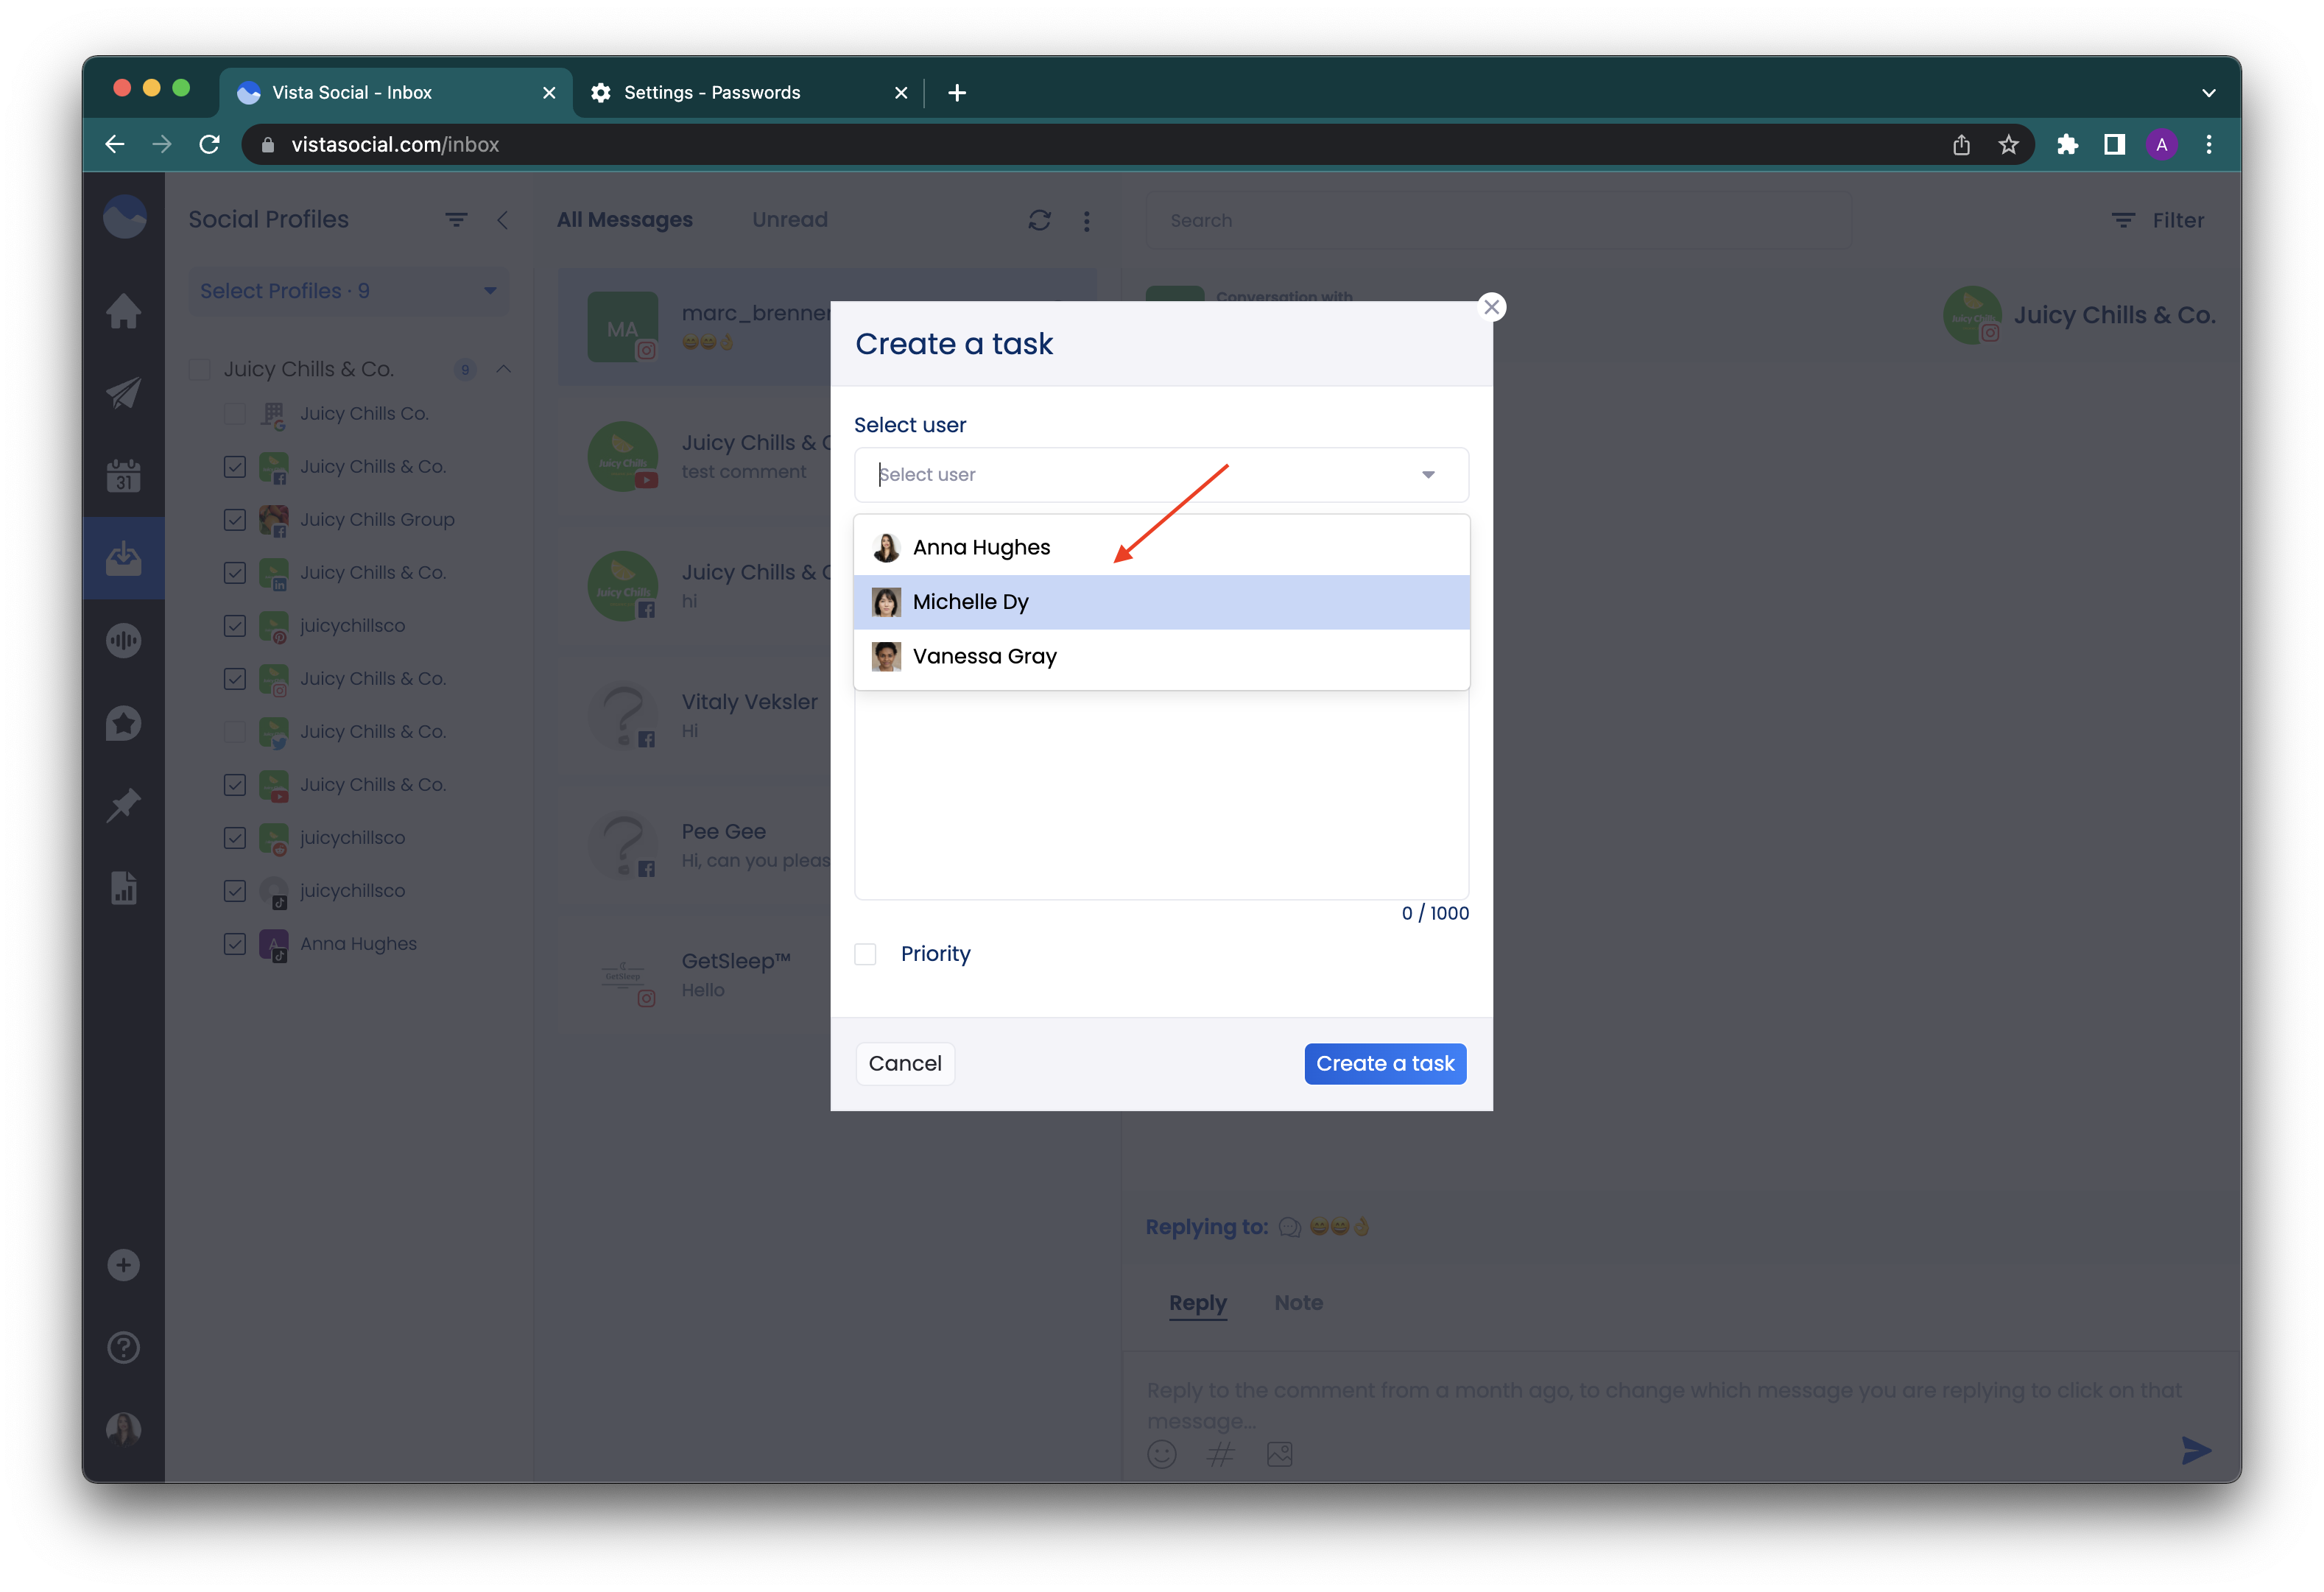This screenshot has width=2324, height=1592.
Task: Open a new browser tab
Action: 957,93
